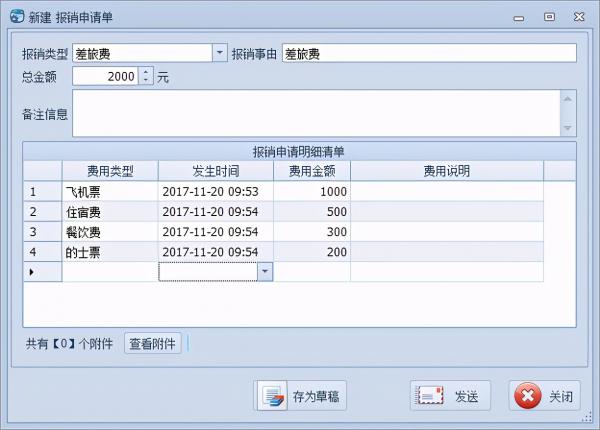Click the empty 费用金额 cell in new row

coord(312,272)
